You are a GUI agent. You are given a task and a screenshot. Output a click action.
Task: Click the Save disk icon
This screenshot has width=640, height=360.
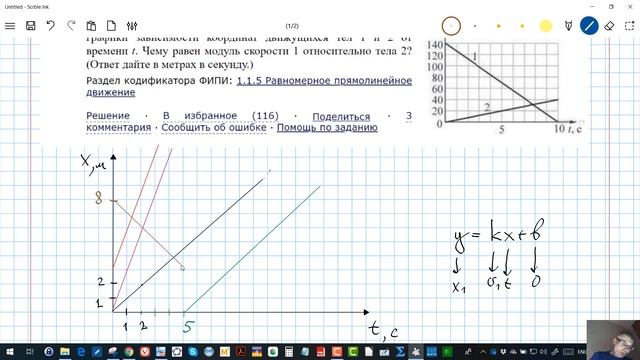(30, 26)
